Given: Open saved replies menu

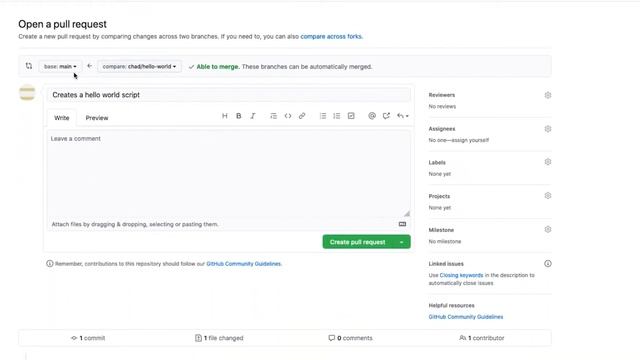Looking at the screenshot, I should click(x=402, y=116).
